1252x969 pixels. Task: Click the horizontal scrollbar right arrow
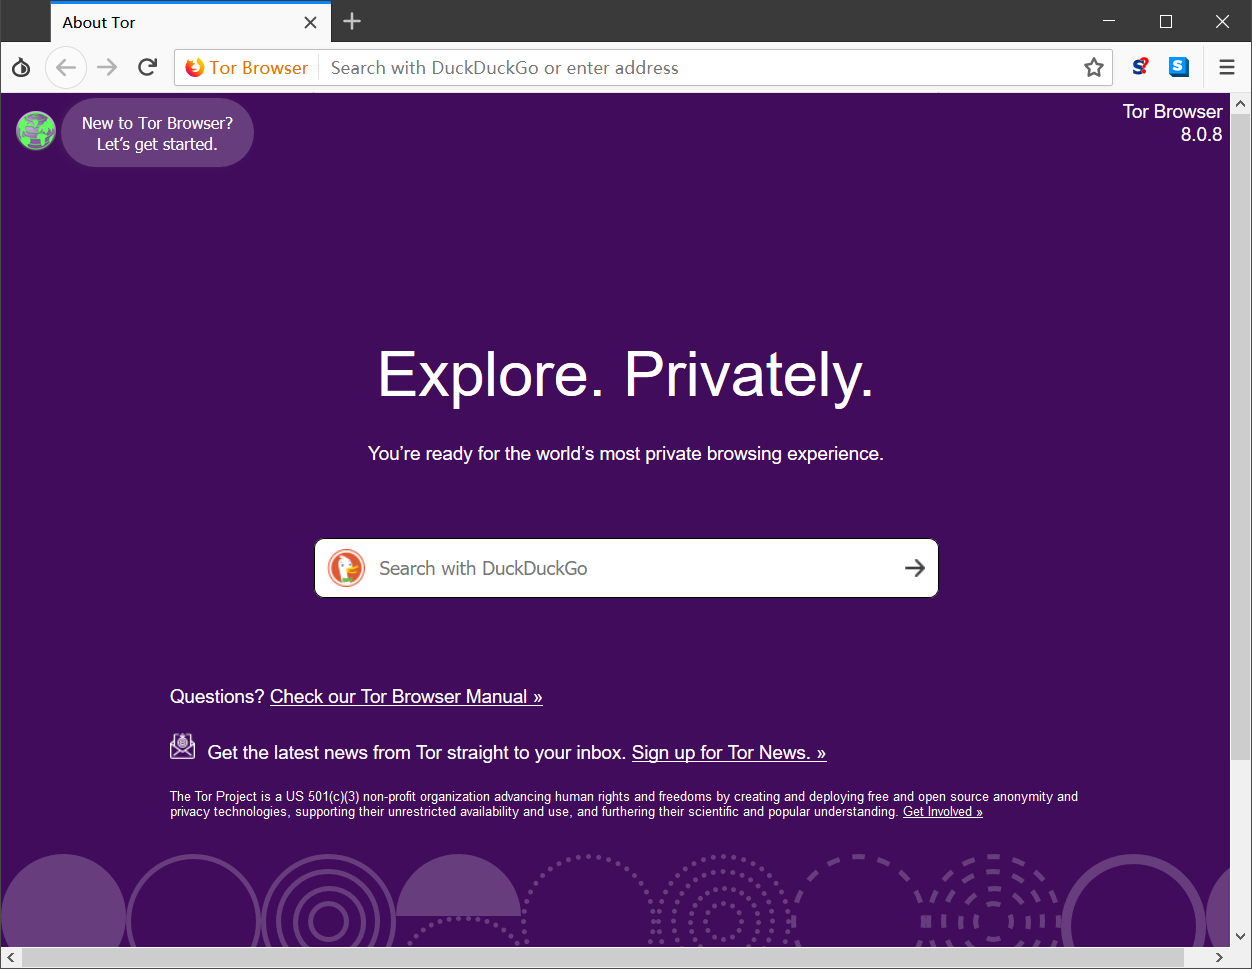point(1219,958)
